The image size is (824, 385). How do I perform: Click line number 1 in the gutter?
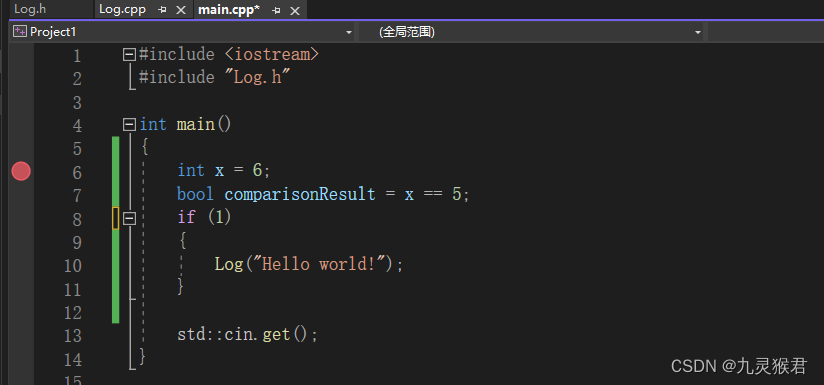[x=77, y=56]
